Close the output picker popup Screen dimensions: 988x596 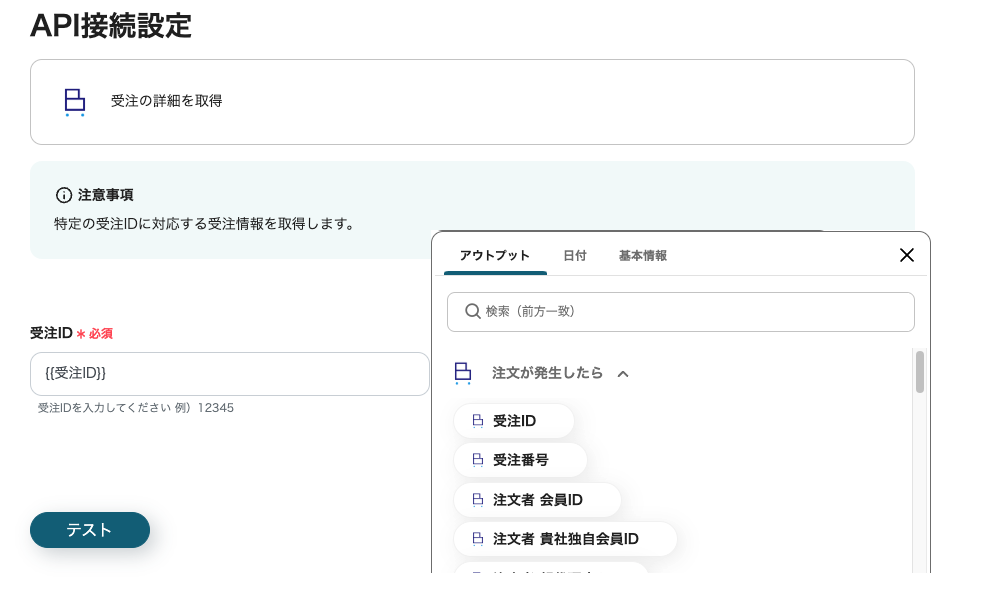pyautogui.click(x=907, y=255)
